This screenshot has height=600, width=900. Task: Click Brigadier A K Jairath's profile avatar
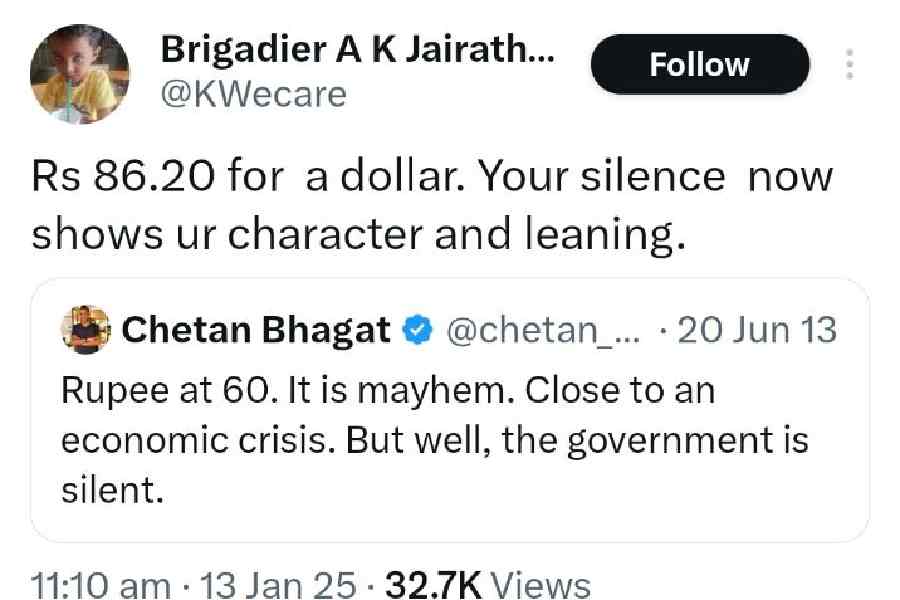79,75
